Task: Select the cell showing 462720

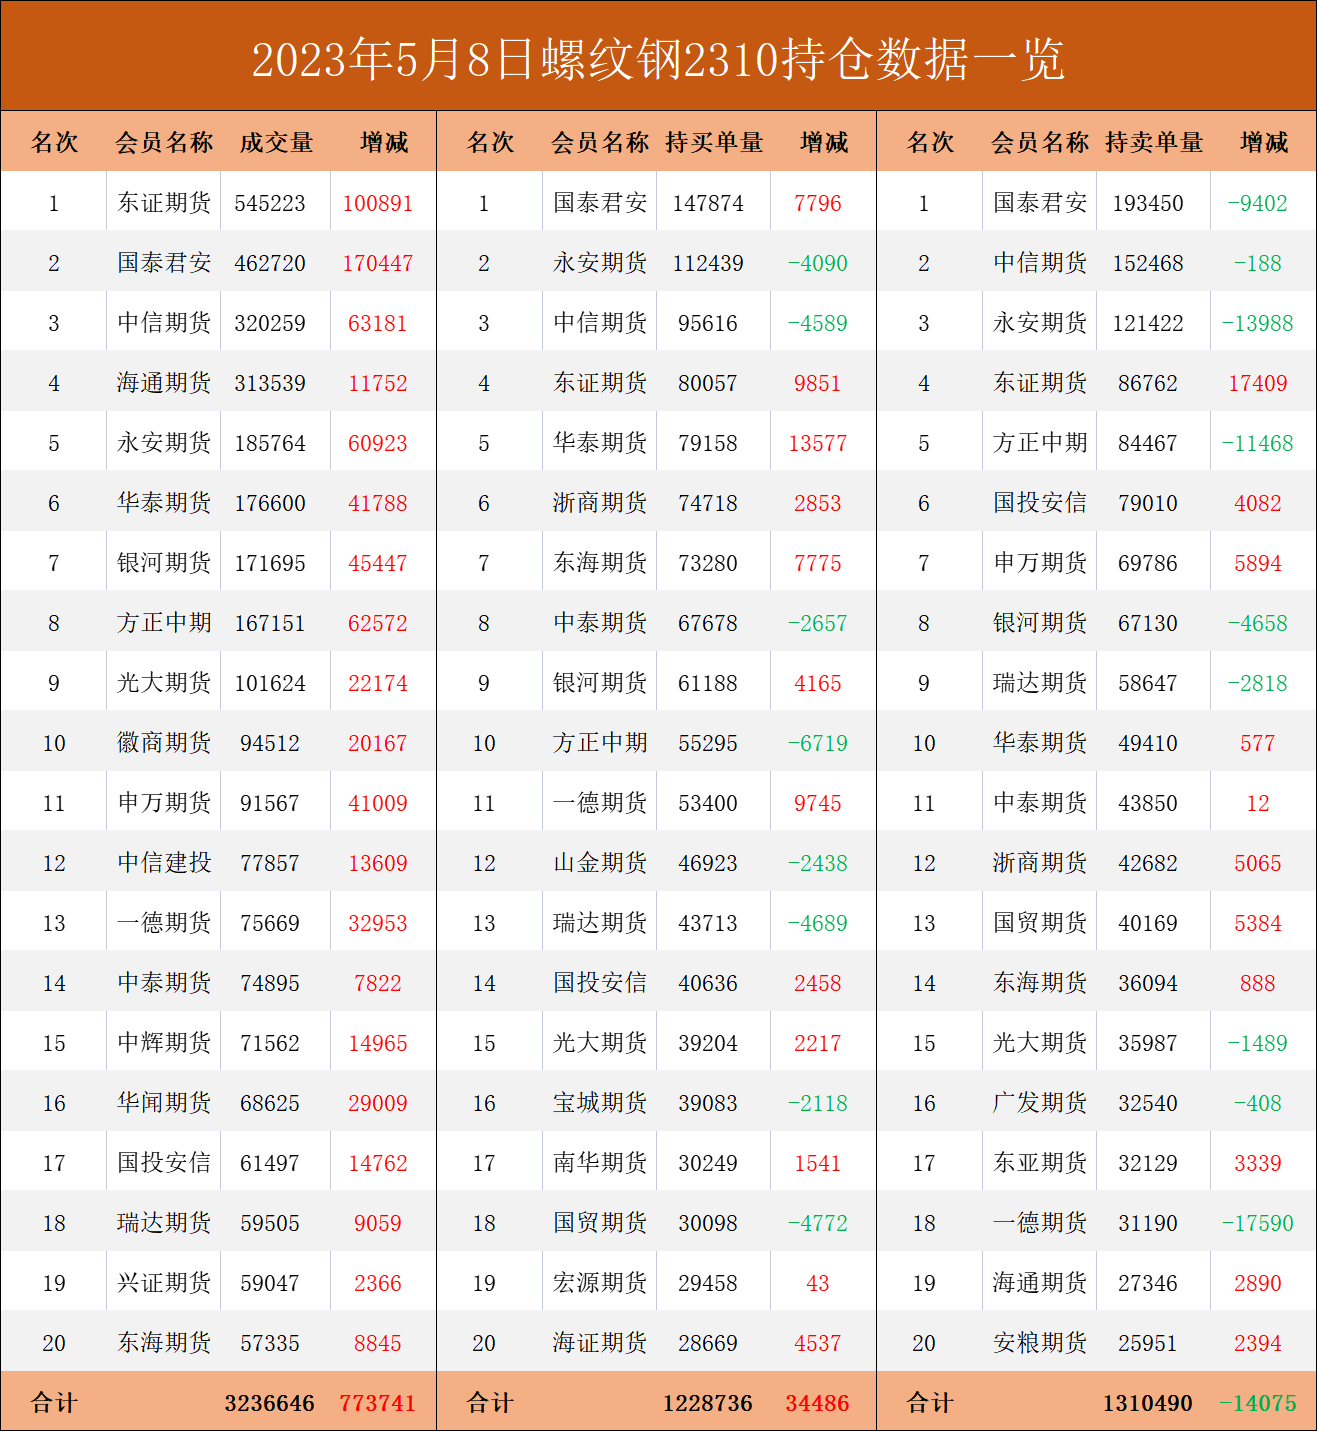Action: (x=270, y=263)
